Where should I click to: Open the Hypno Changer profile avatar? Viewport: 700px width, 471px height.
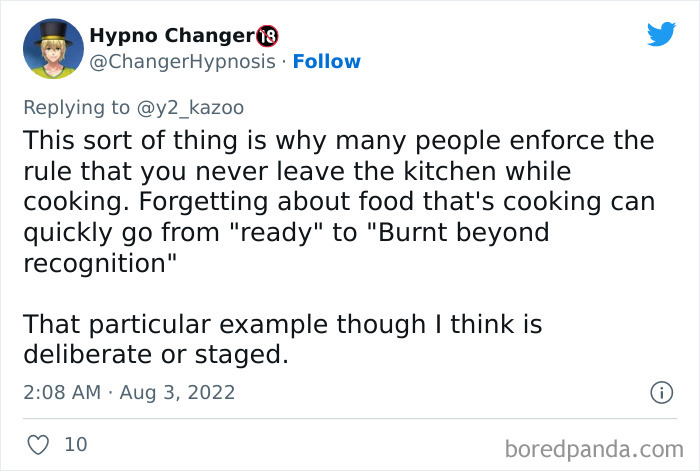(51, 47)
